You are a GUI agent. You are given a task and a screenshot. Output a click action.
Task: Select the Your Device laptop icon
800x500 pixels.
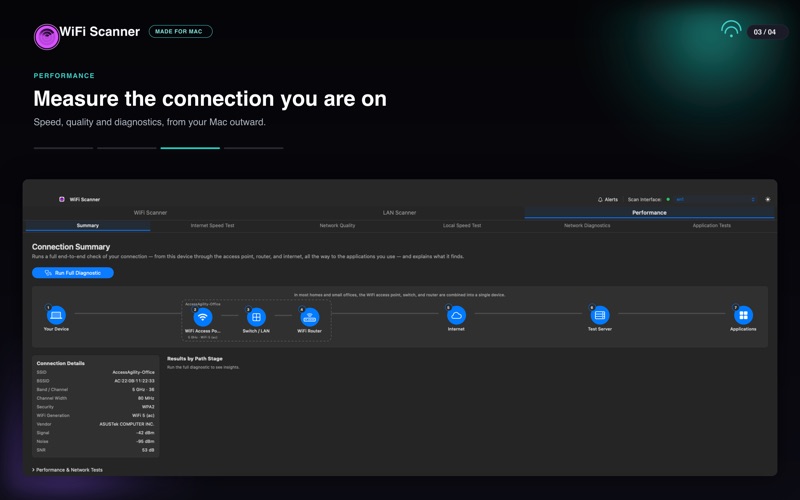(56, 315)
